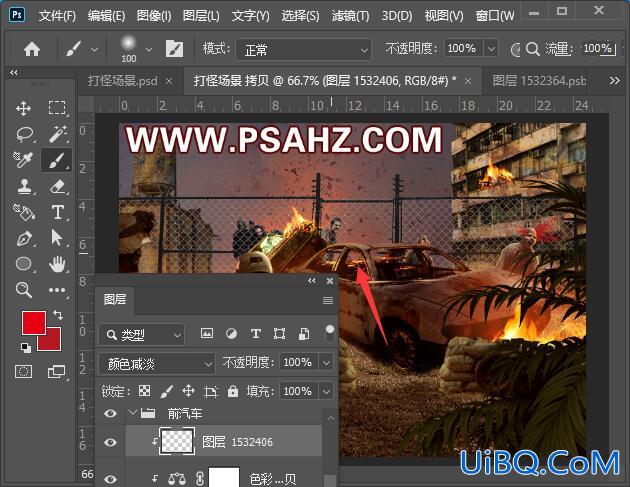Open the layer blend mode 颜色减淡 dropdown
Viewport: 630px width, 487px height.
[x=156, y=364]
